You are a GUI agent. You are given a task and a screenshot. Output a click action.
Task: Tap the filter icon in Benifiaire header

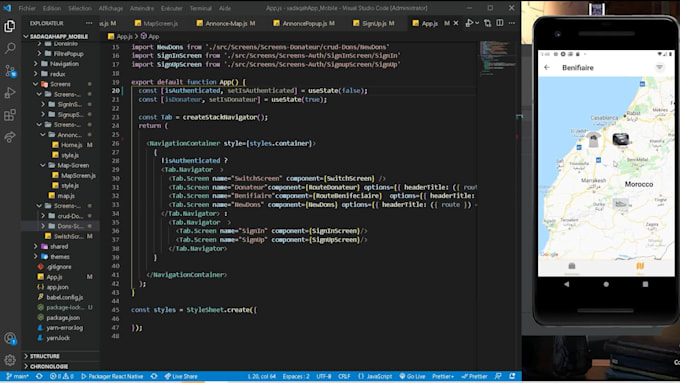tap(660, 67)
